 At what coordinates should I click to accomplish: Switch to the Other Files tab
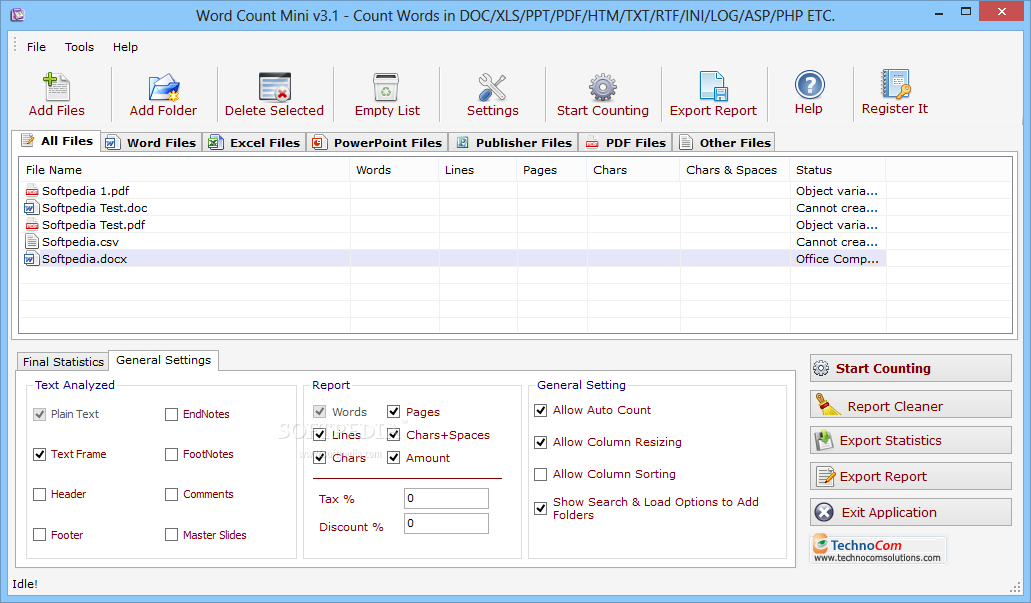pyautogui.click(x=724, y=143)
